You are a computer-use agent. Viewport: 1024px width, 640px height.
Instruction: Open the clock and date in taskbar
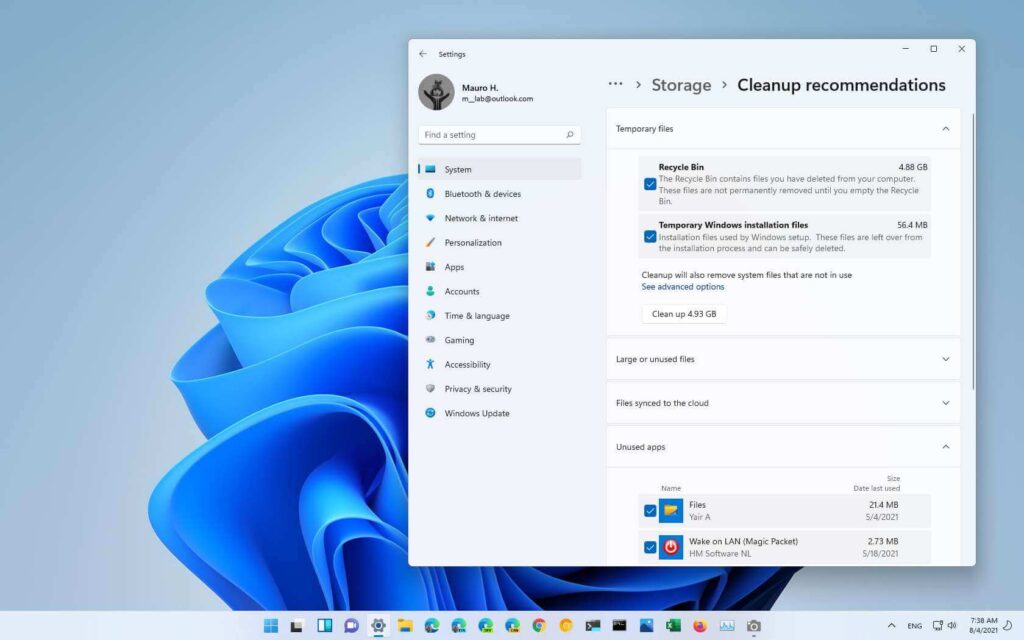tap(984, 626)
